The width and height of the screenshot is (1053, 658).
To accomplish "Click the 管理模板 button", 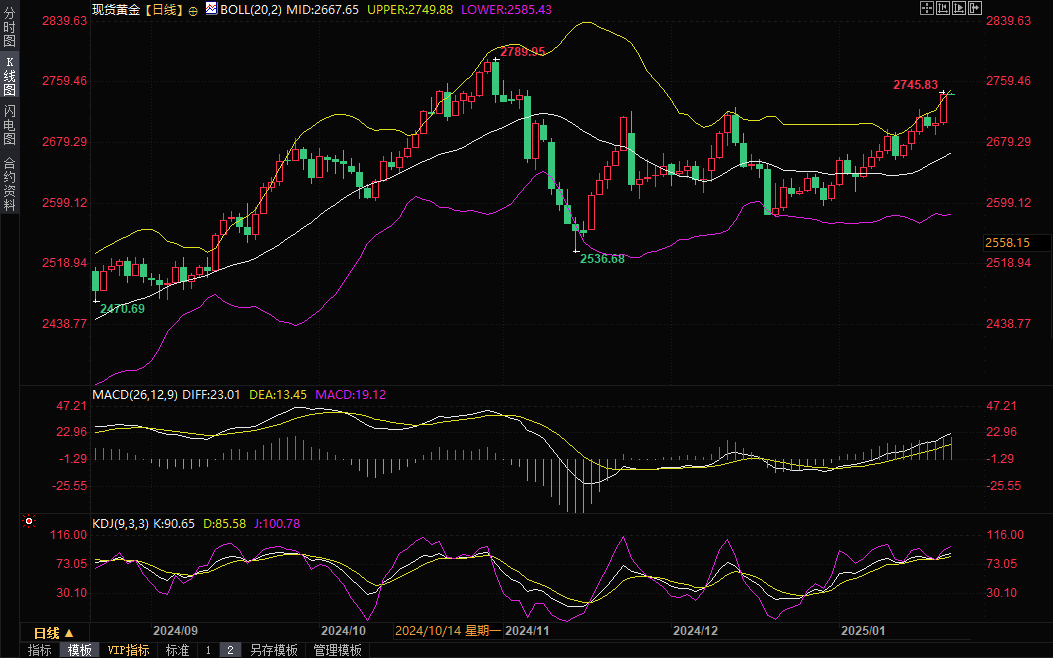I will point(337,650).
